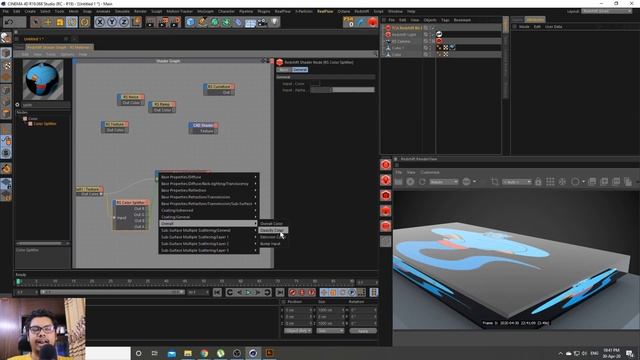Go to the end of the timeline
Viewport: 640px width, 360px height.
(x=280, y=292)
